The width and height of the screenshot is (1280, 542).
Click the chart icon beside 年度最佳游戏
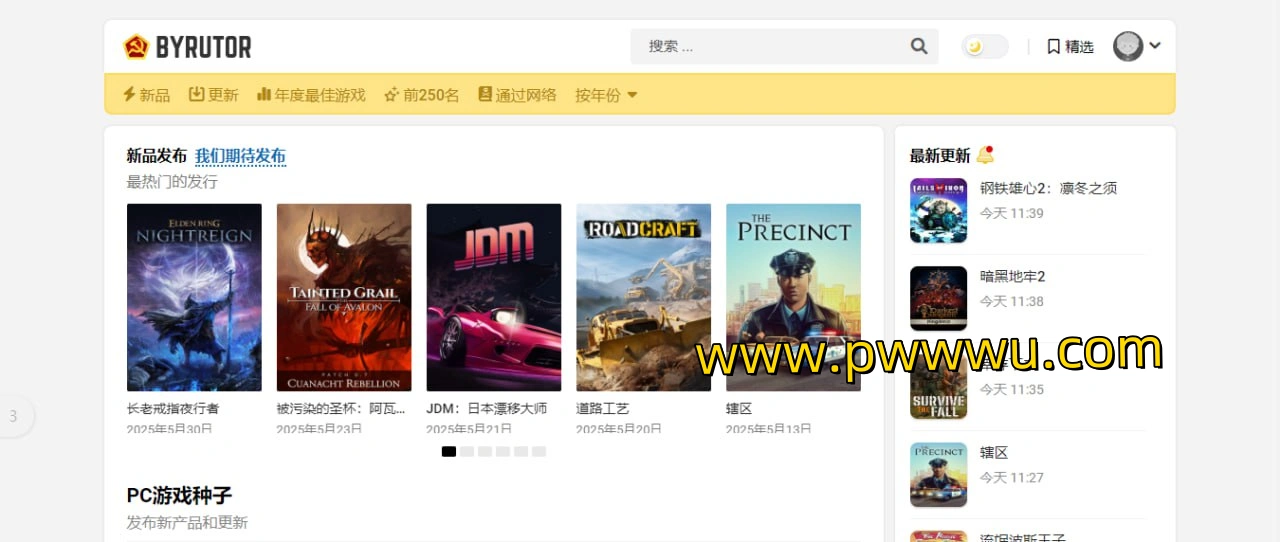(x=264, y=94)
